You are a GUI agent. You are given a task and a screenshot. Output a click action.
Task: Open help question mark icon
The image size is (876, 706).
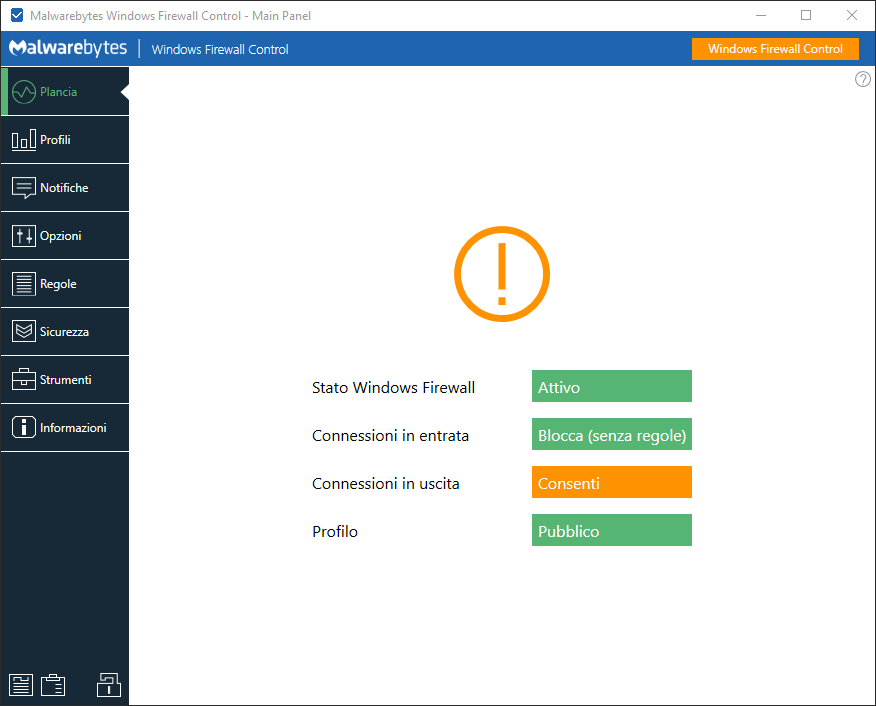pyautogui.click(x=863, y=79)
